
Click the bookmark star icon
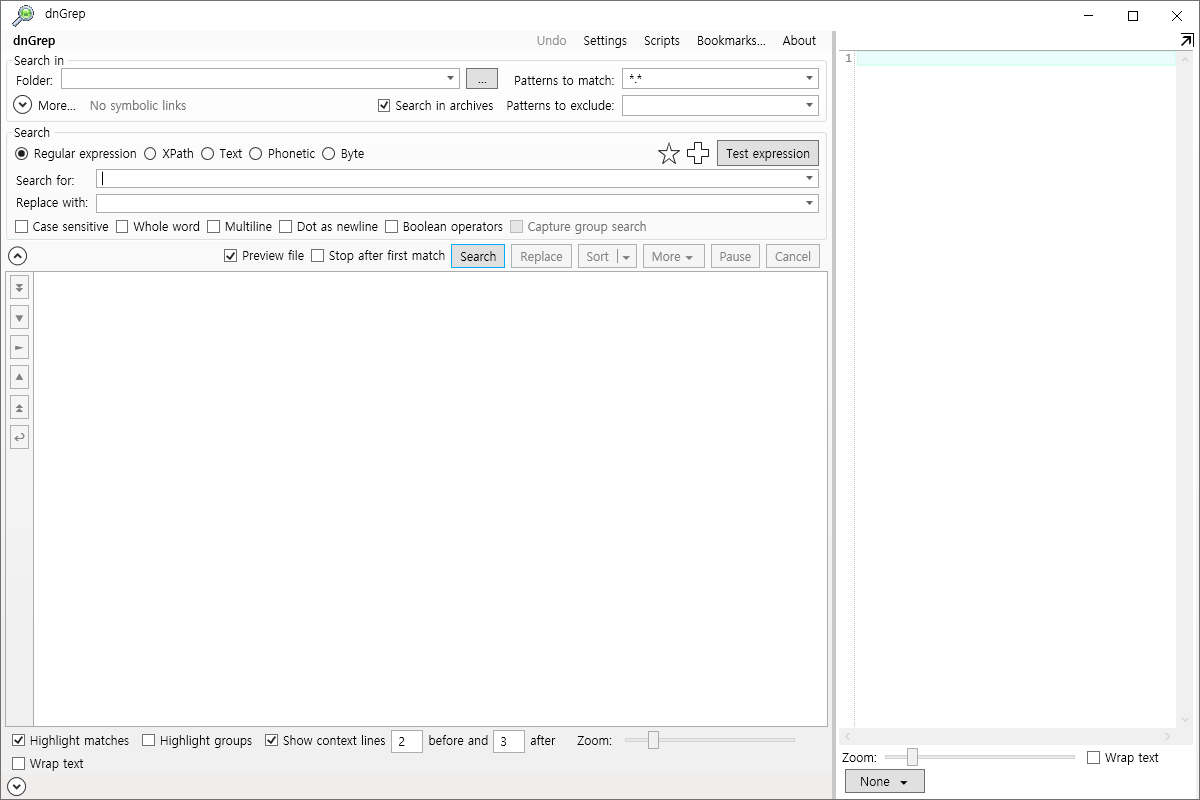point(669,153)
